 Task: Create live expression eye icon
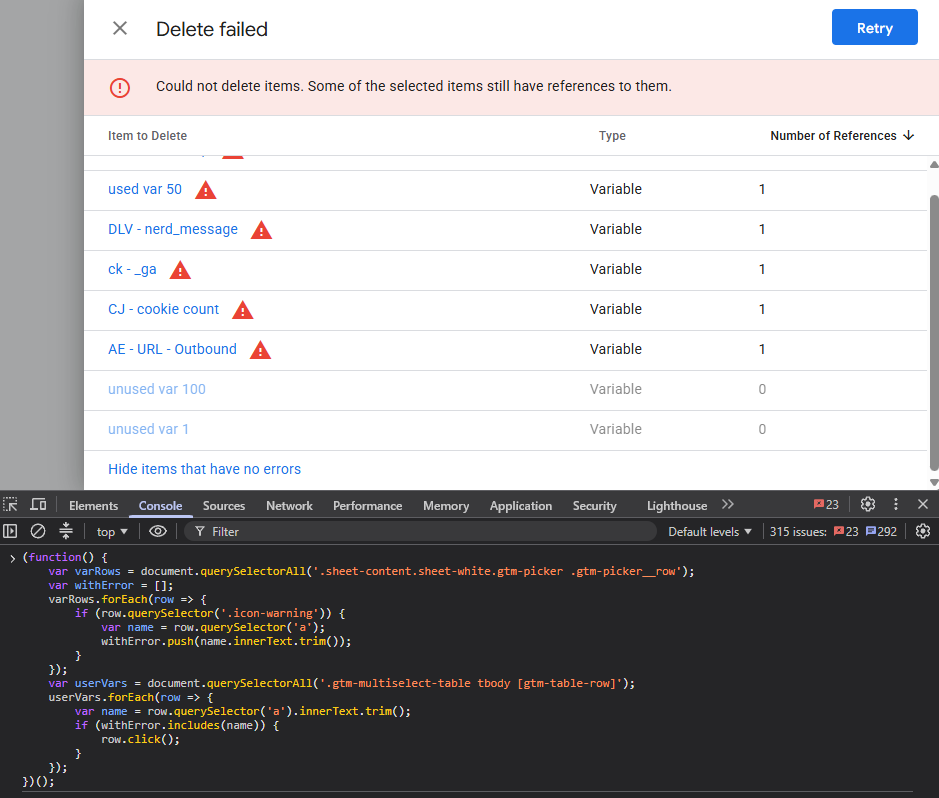point(157,531)
